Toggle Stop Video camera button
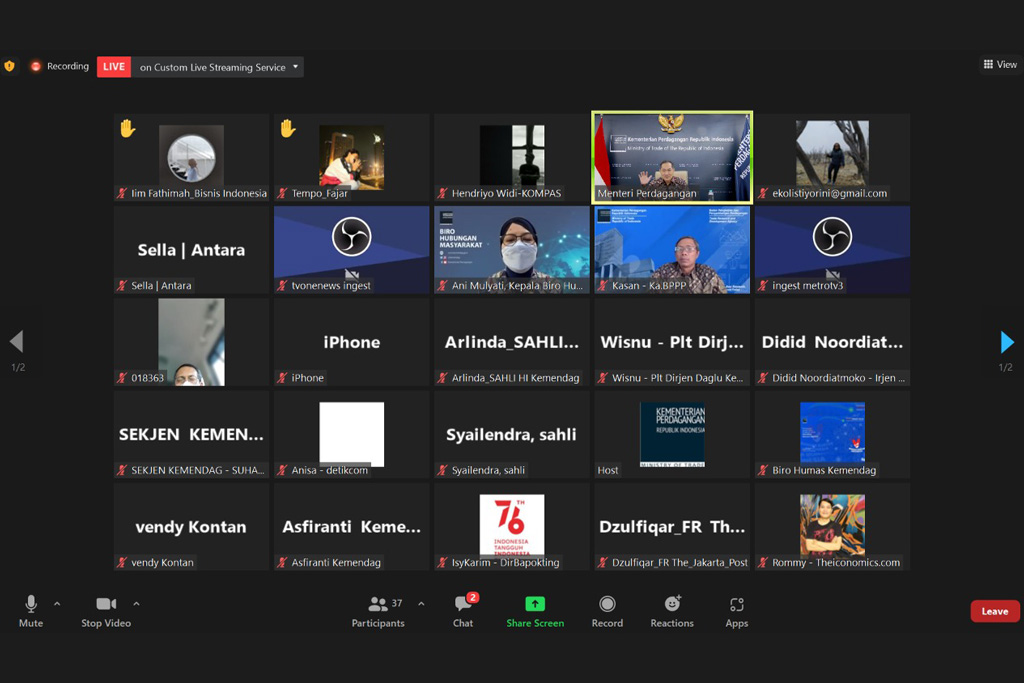Image resolution: width=1024 pixels, height=683 pixels. point(106,605)
